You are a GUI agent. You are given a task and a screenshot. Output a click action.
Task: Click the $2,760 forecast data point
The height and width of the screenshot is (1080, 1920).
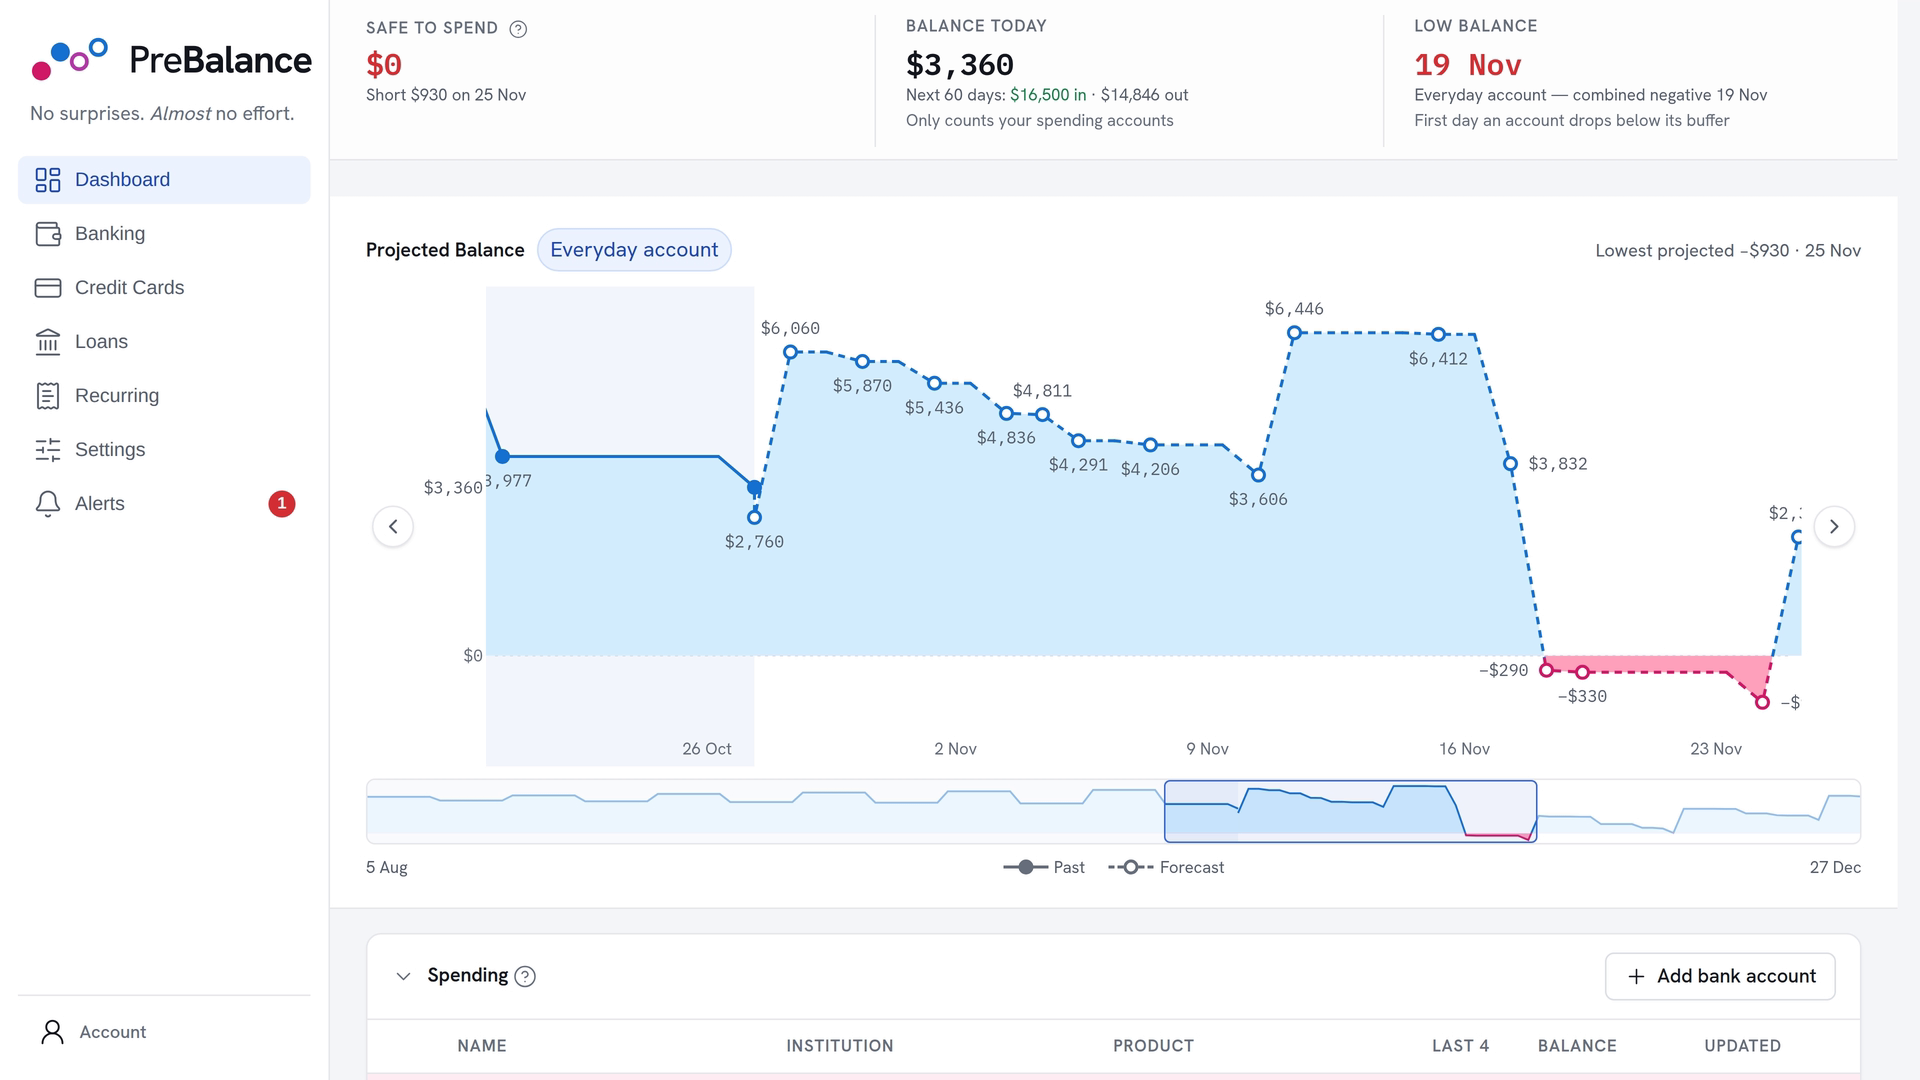pyautogui.click(x=754, y=517)
